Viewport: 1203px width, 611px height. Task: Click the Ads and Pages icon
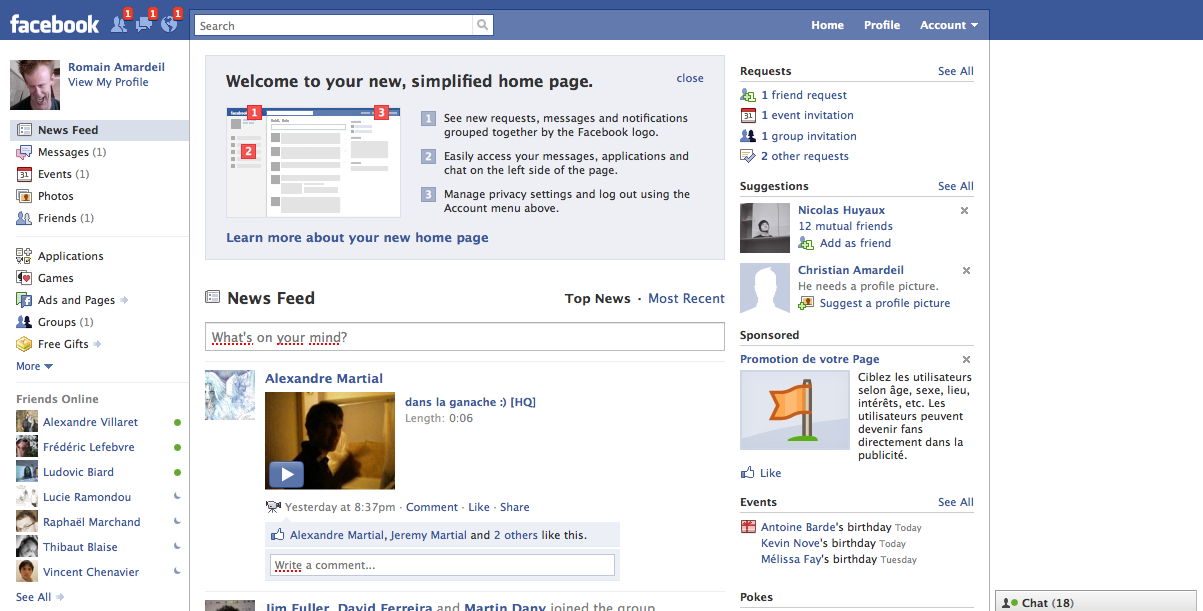(24, 300)
